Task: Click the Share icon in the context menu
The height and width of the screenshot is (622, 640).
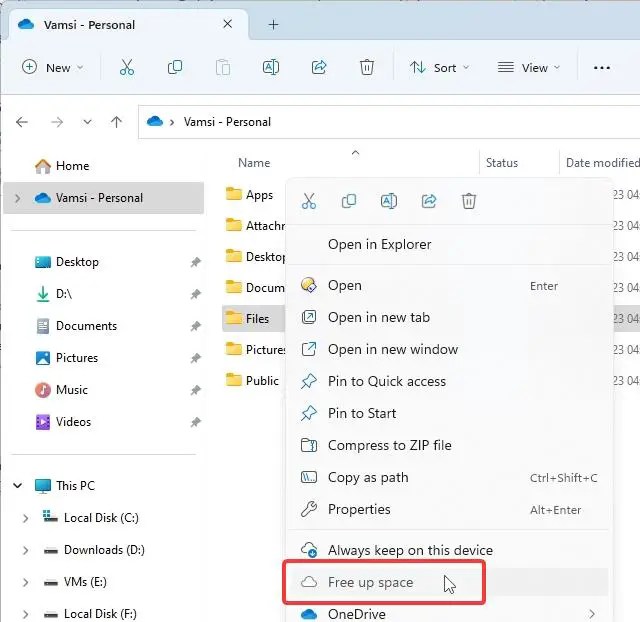Action: (429, 201)
